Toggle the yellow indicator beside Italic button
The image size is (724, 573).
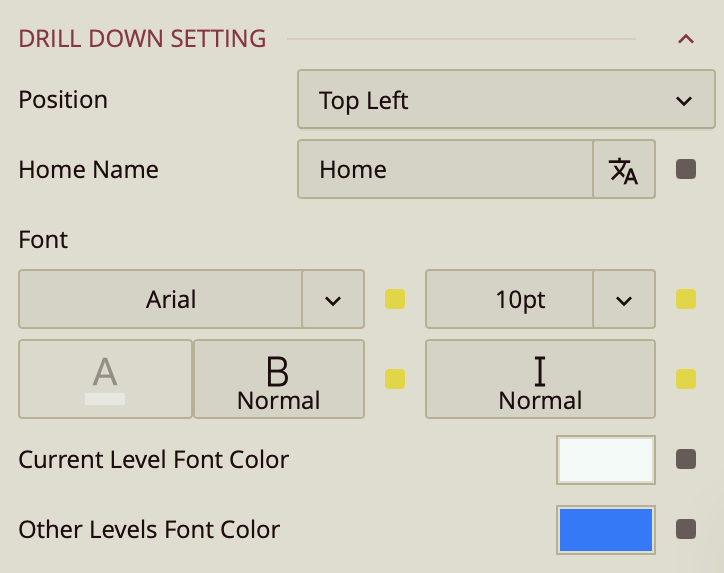tap(686, 379)
